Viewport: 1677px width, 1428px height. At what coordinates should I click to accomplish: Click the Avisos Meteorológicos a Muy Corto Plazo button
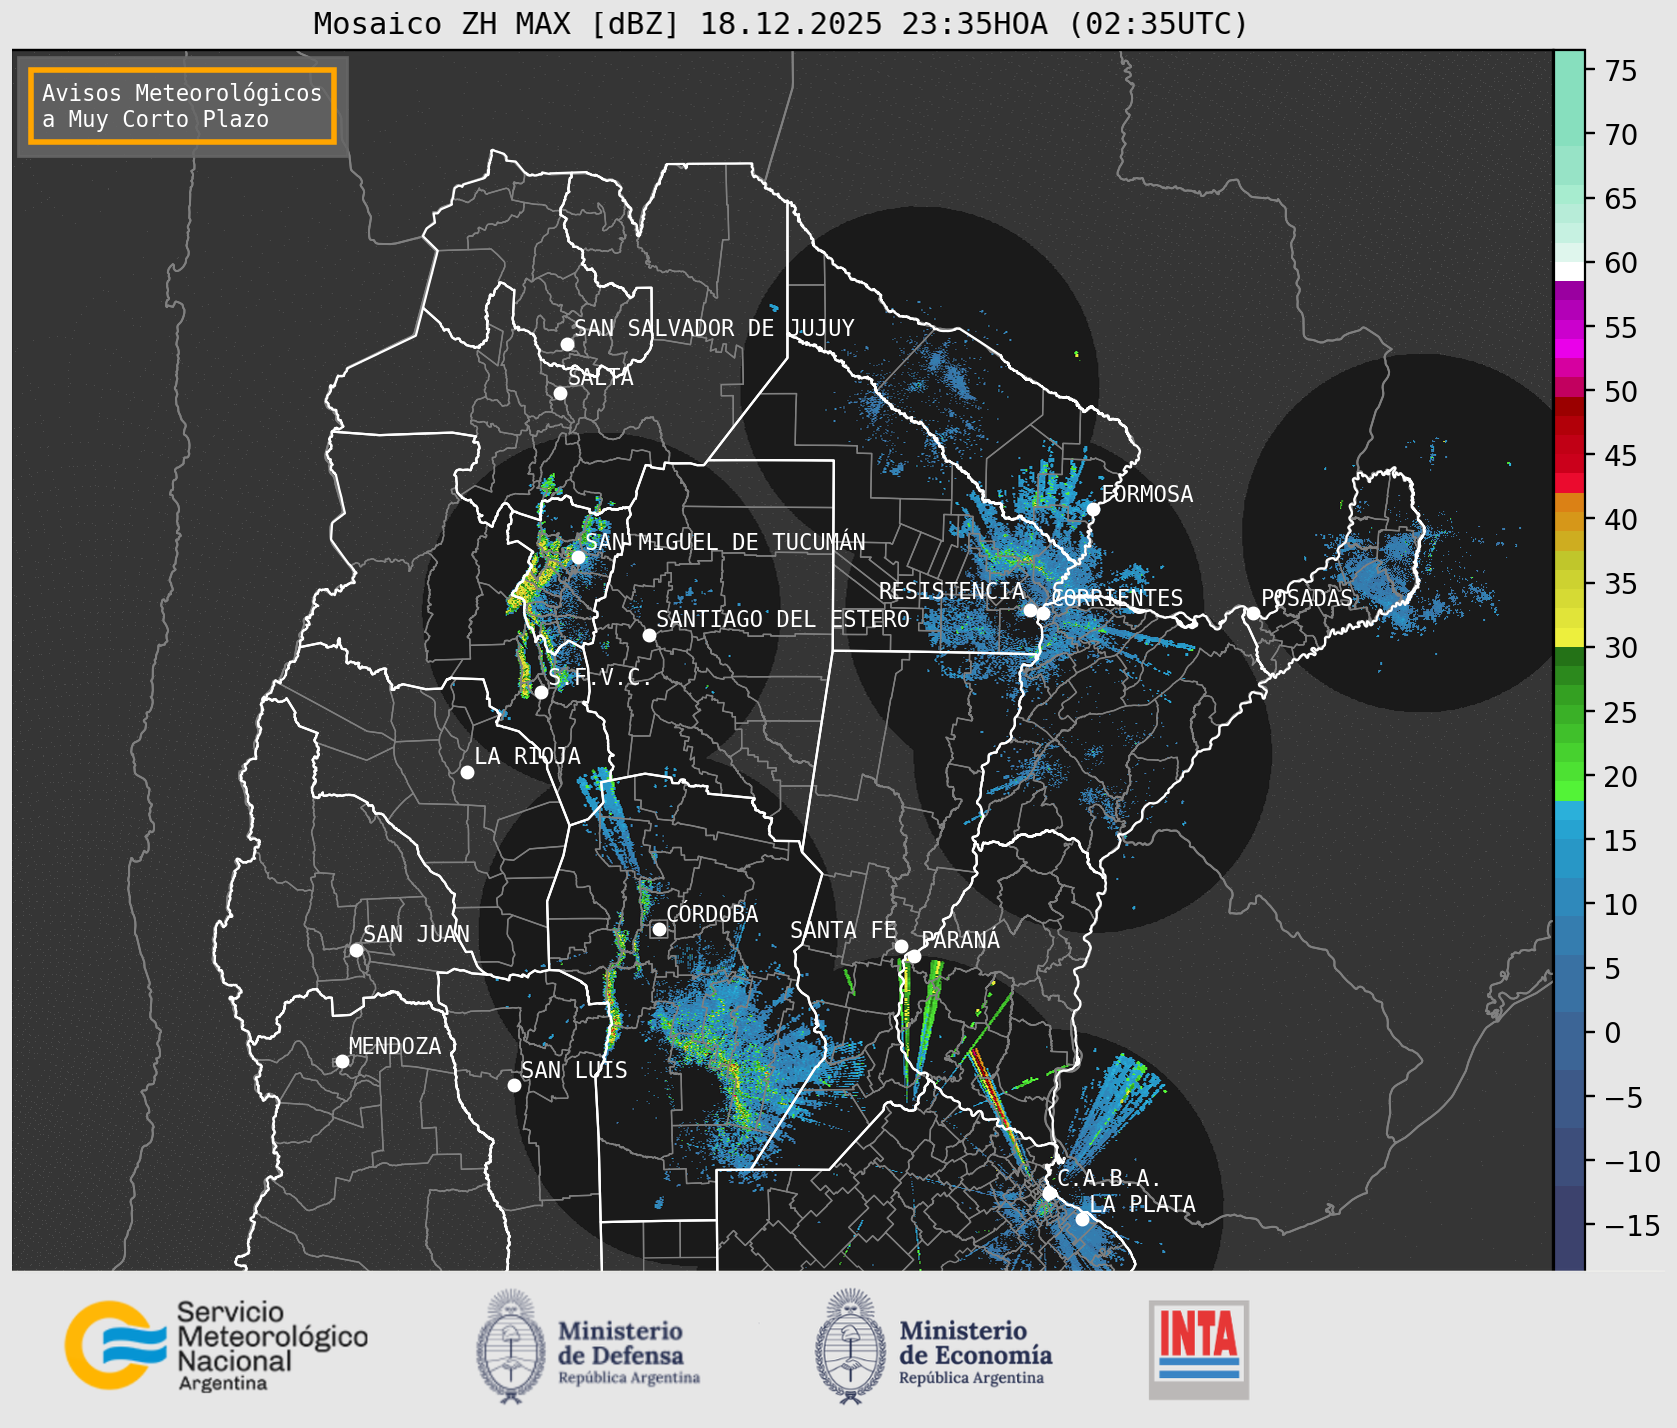(182, 106)
